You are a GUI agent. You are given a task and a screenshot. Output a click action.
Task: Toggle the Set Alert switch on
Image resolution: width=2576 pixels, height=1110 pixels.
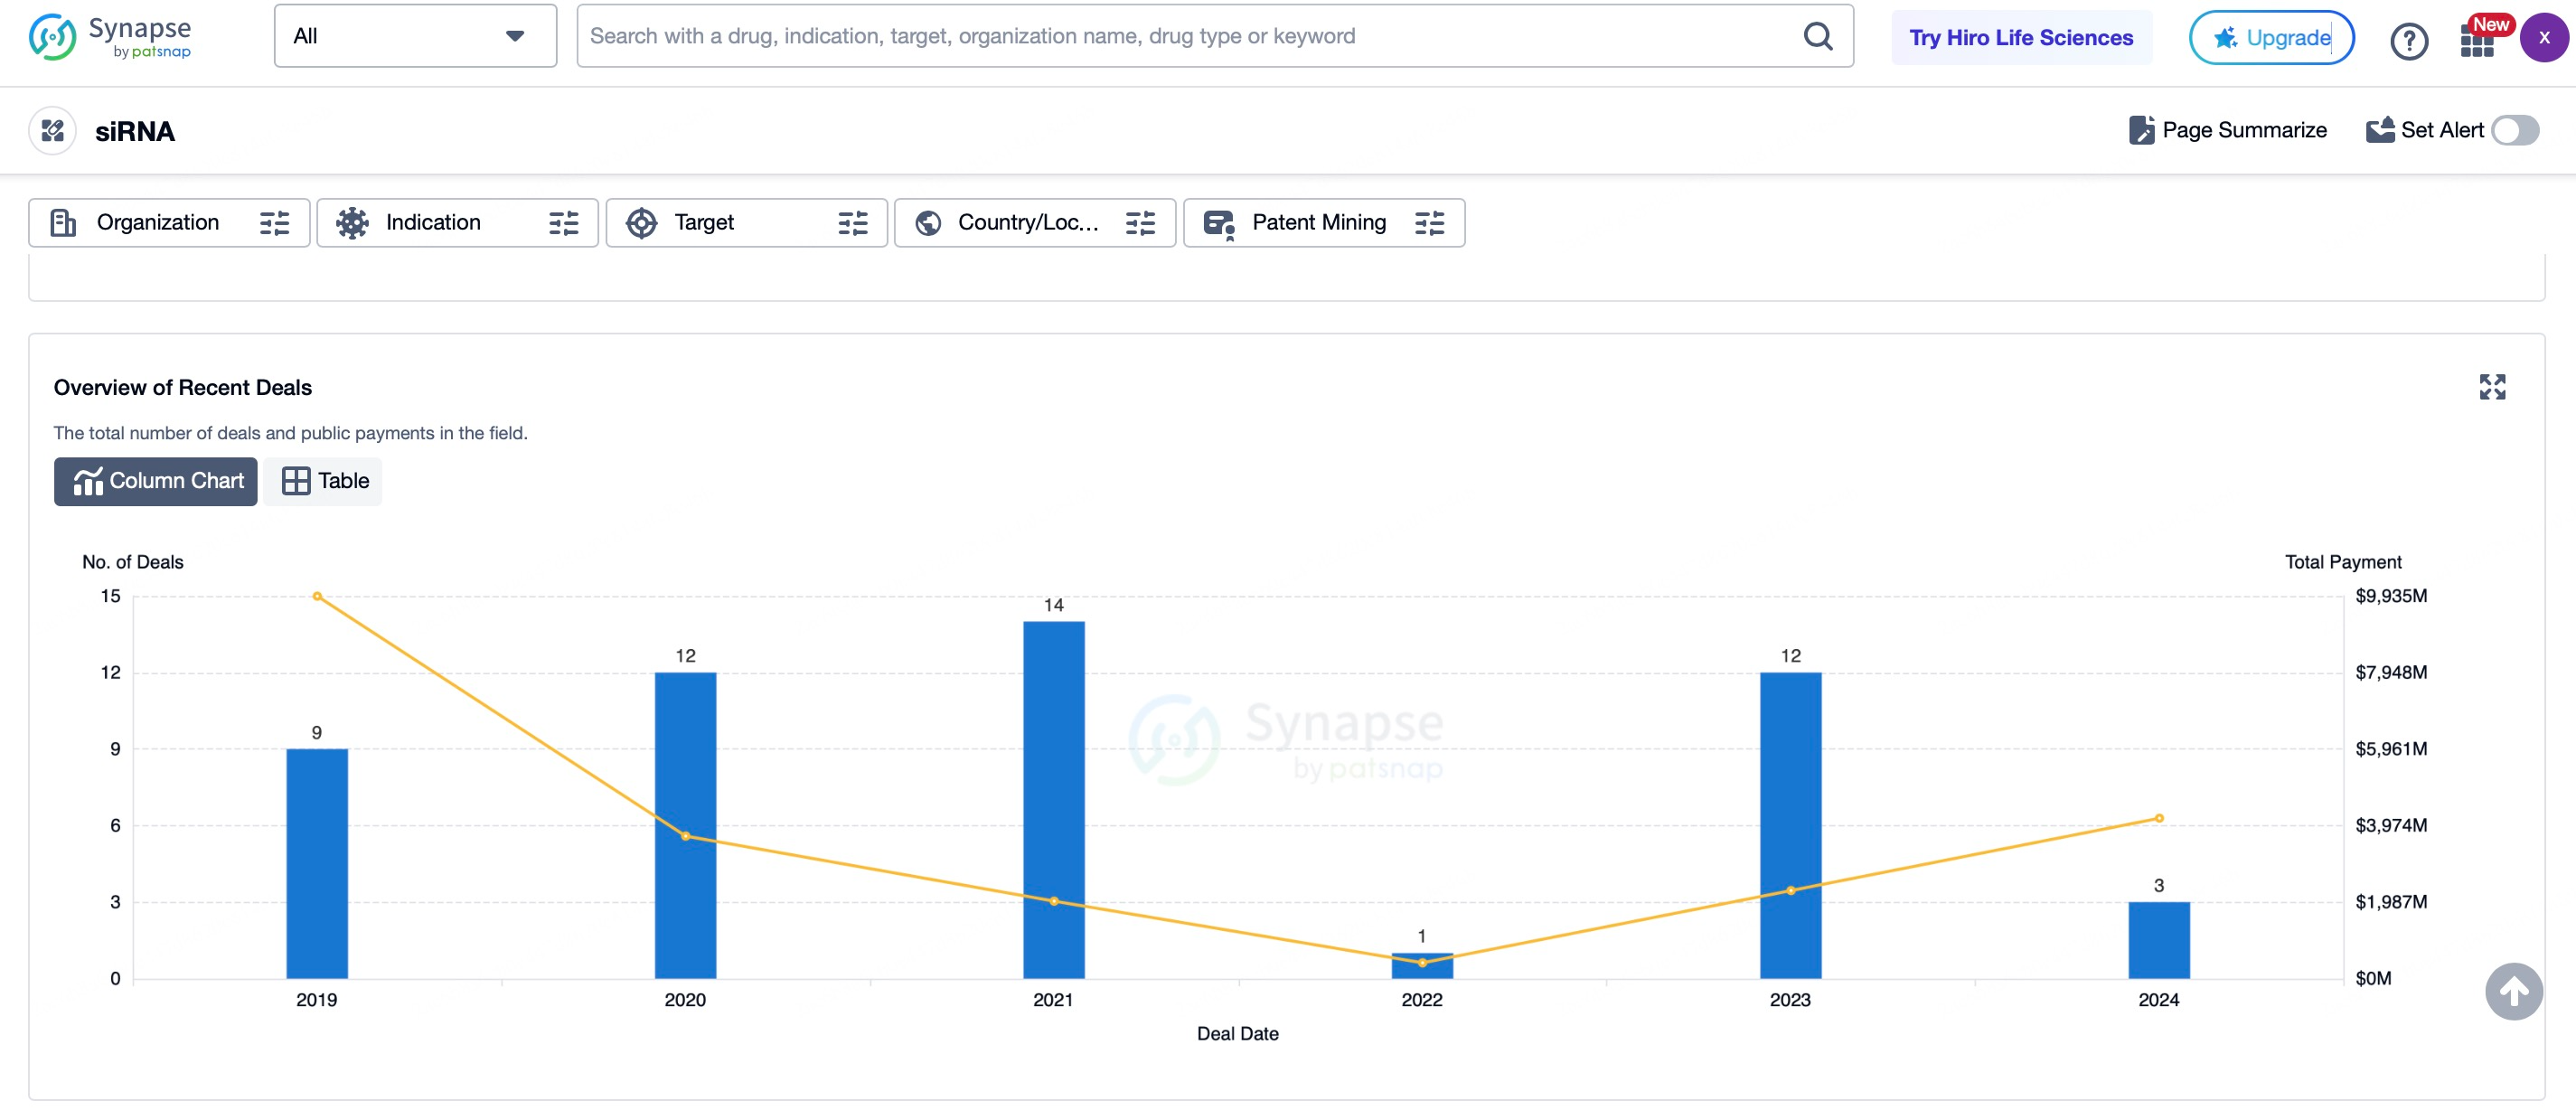click(x=2520, y=130)
